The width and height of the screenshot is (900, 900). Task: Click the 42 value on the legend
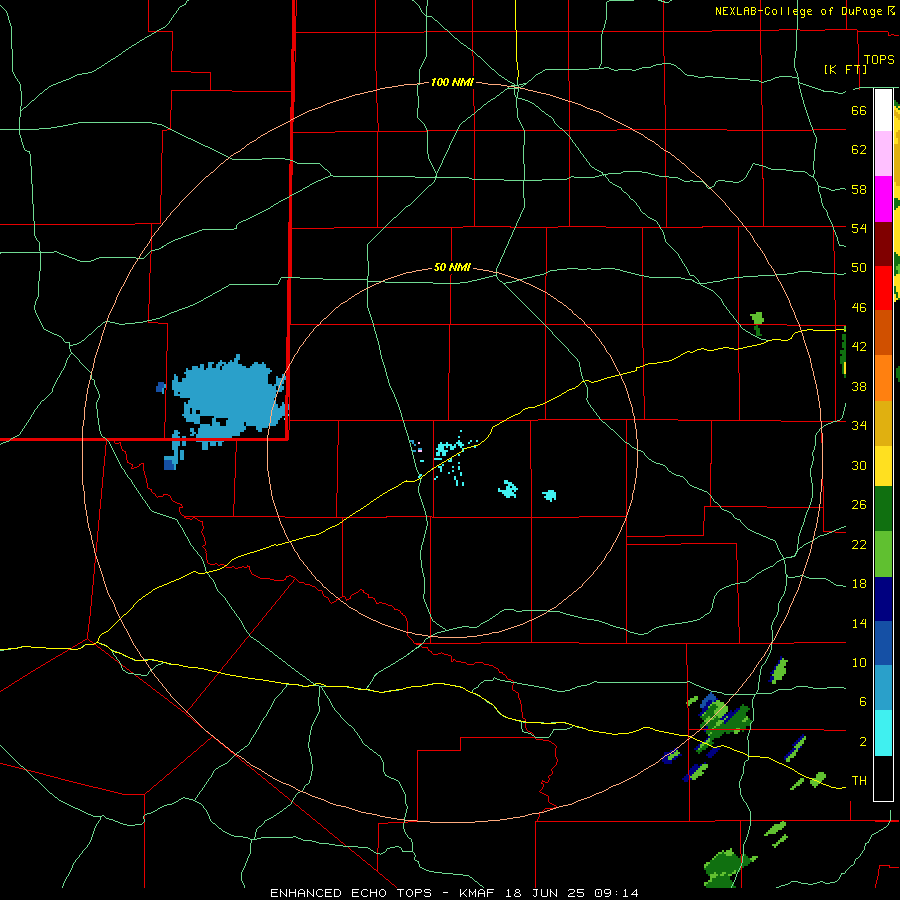click(x=859, y=347)
